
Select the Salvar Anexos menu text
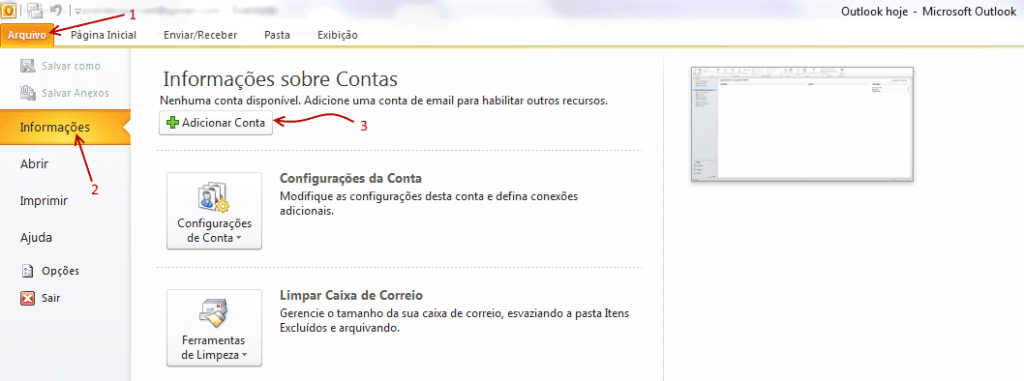click(x=76, y=93)
